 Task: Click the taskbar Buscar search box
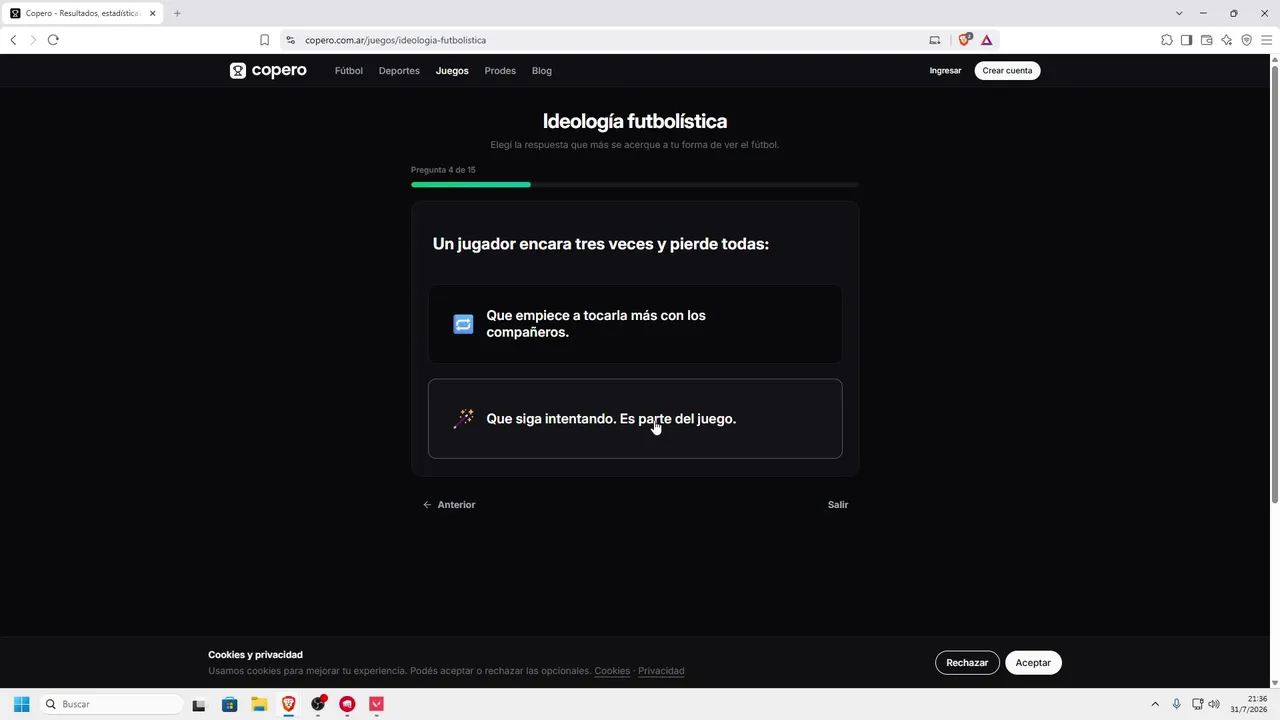click(112, 704)
